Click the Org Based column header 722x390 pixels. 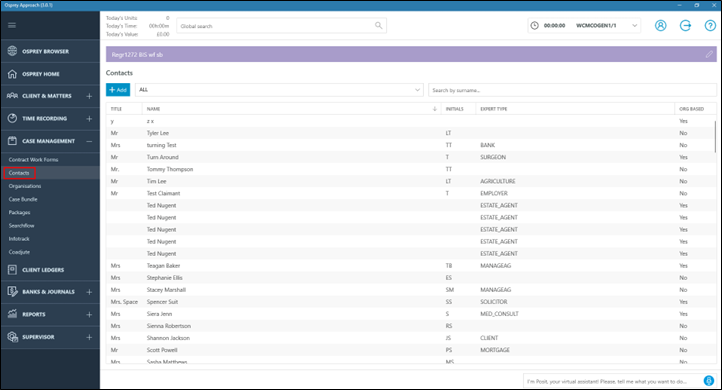(692, 109)
